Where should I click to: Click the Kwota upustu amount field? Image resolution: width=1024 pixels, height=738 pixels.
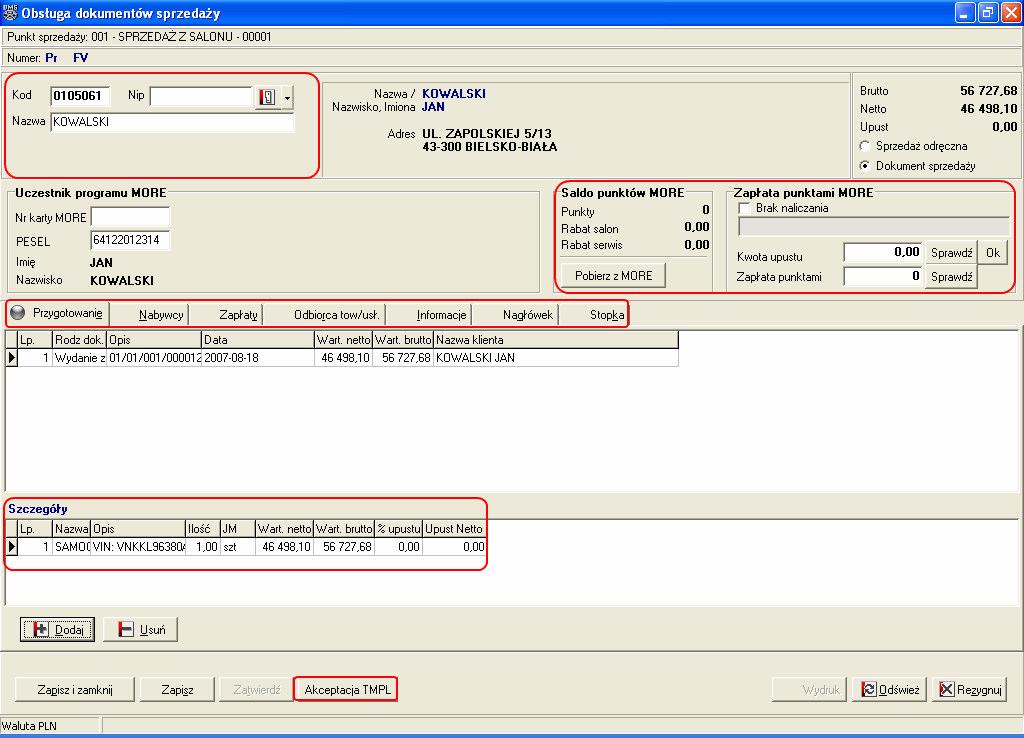click(882, 252)
